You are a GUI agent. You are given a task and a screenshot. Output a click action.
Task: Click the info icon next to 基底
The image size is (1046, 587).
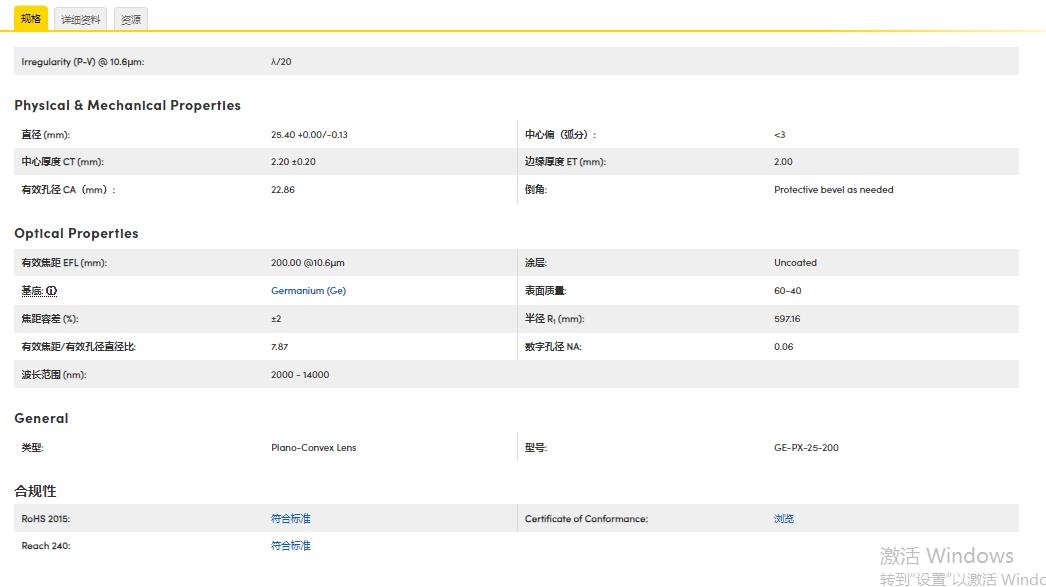click(x=51, y=291)
